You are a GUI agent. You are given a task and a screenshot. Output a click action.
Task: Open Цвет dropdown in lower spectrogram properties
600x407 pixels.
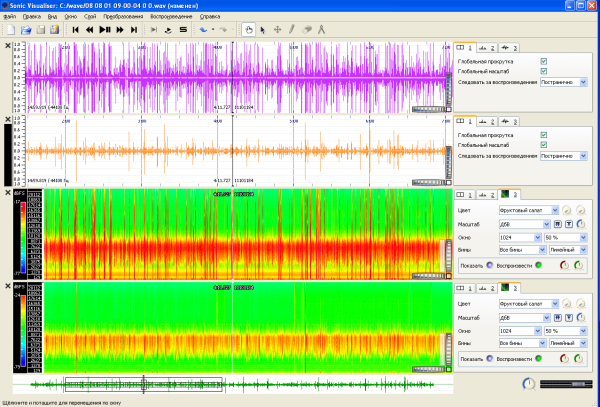[x=529, y=304]
